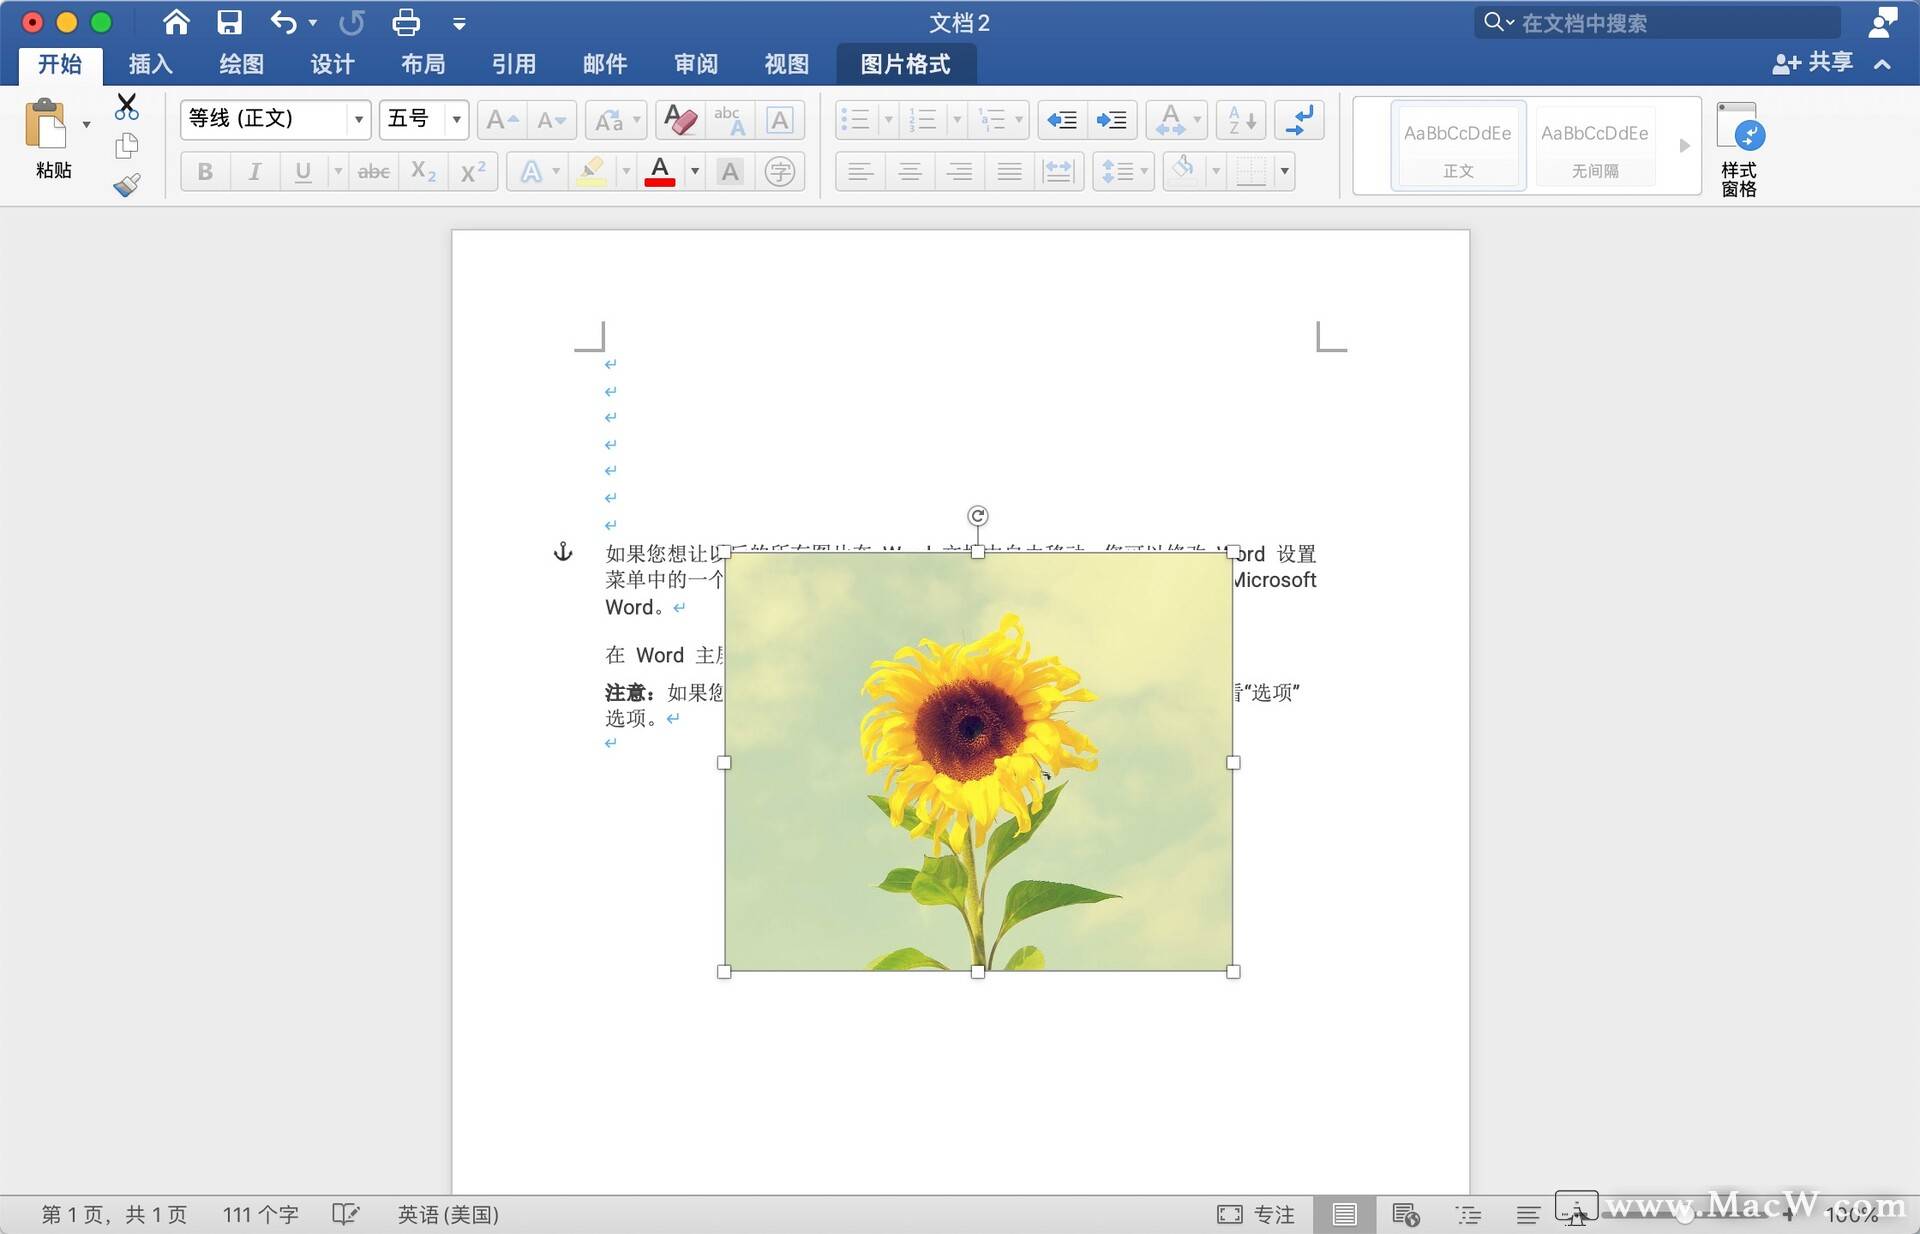Toggle italic formatting
This screenshot has height=1234, width=1920.
pos(254,171)
